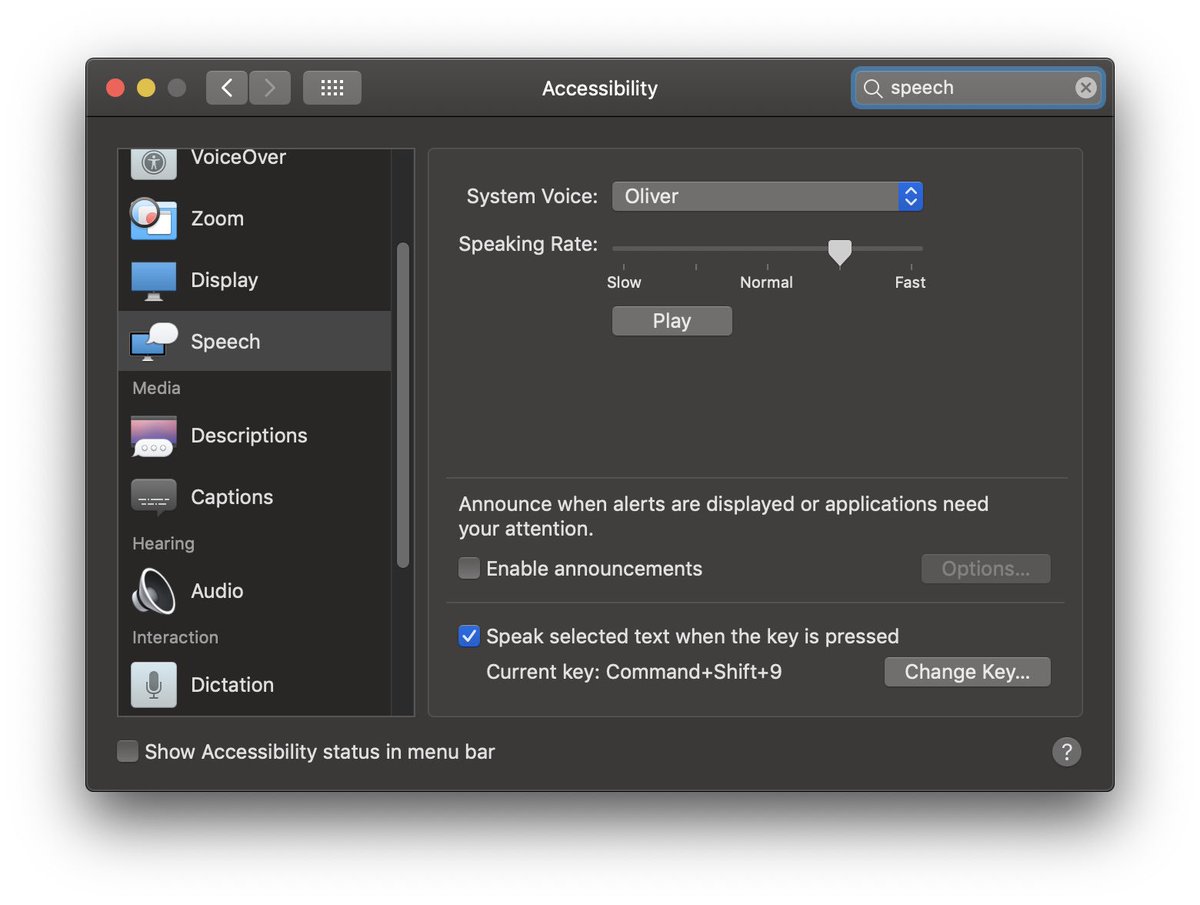The width and height of the screenshot is (1200, 905).
Task: Open the System Voice dropdown
Action: pos(767,196)
